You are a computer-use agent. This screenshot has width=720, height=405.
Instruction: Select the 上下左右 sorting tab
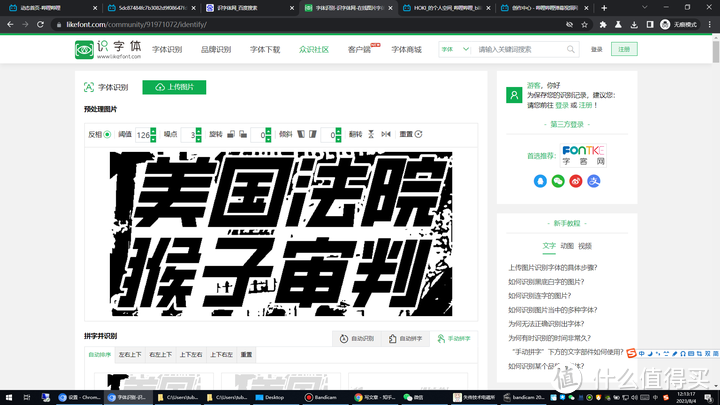click(191, 354)
